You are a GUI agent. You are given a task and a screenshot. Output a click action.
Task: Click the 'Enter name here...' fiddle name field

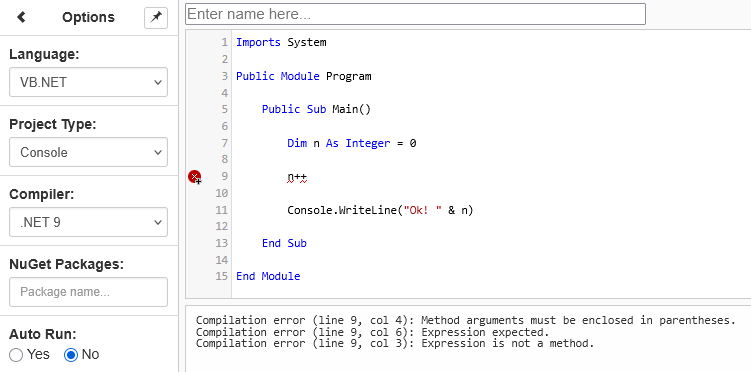click(x=415, y=14)
